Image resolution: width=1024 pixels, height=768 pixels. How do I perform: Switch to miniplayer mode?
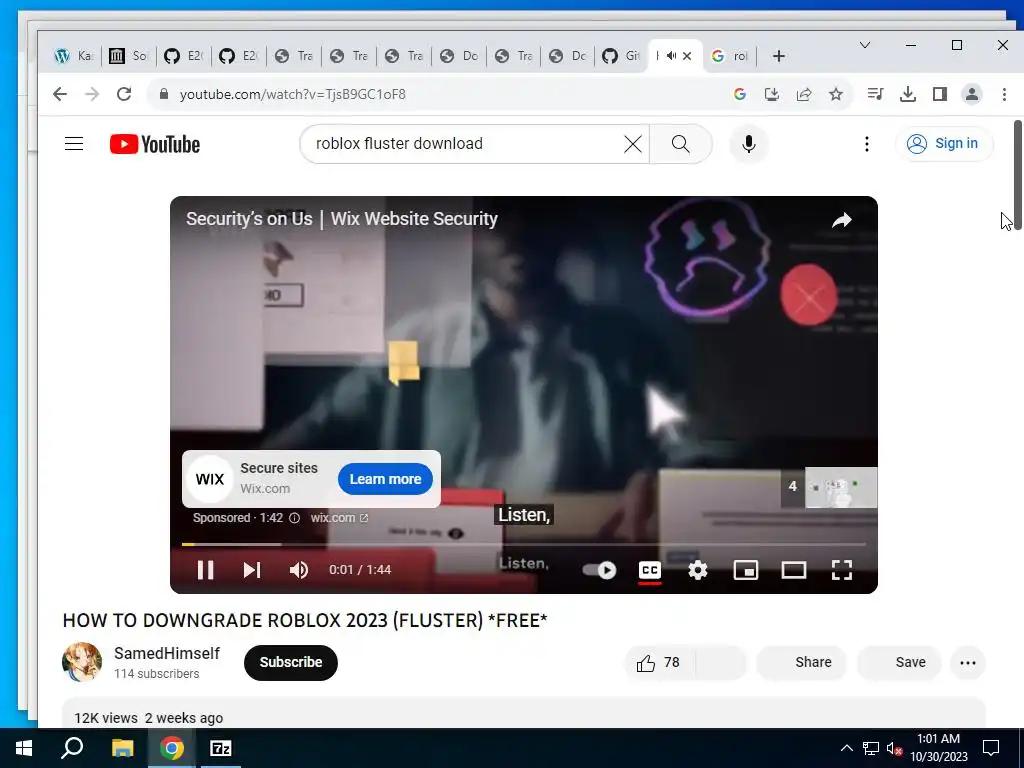(746, 570)
